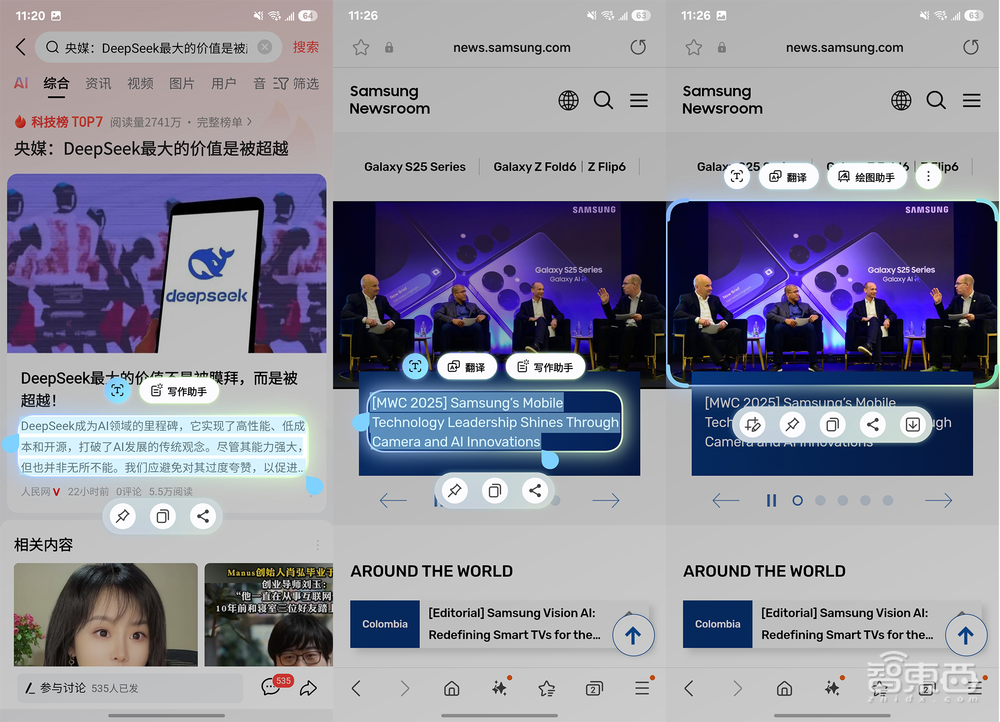Open the 筛选 filter options

[x=297, y=84]
